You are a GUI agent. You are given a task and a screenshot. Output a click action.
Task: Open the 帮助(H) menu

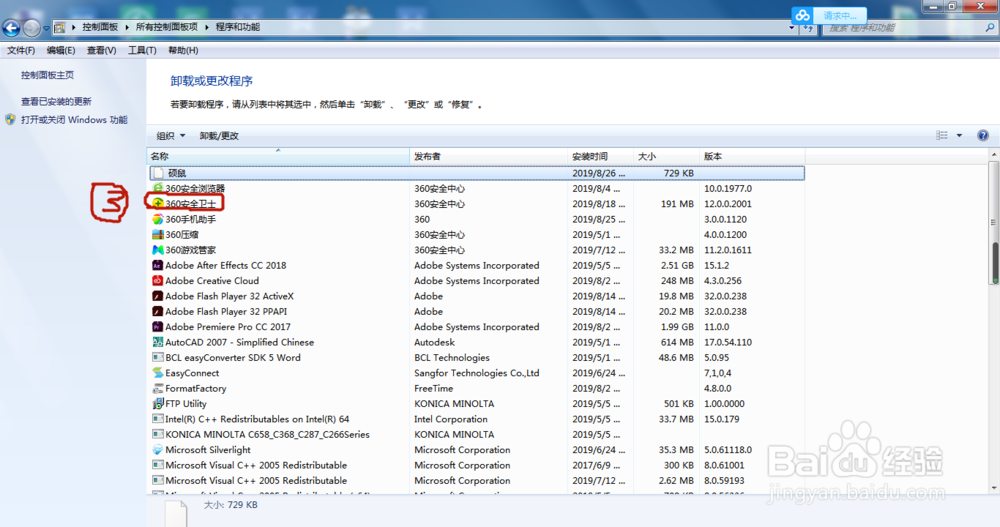183,50
